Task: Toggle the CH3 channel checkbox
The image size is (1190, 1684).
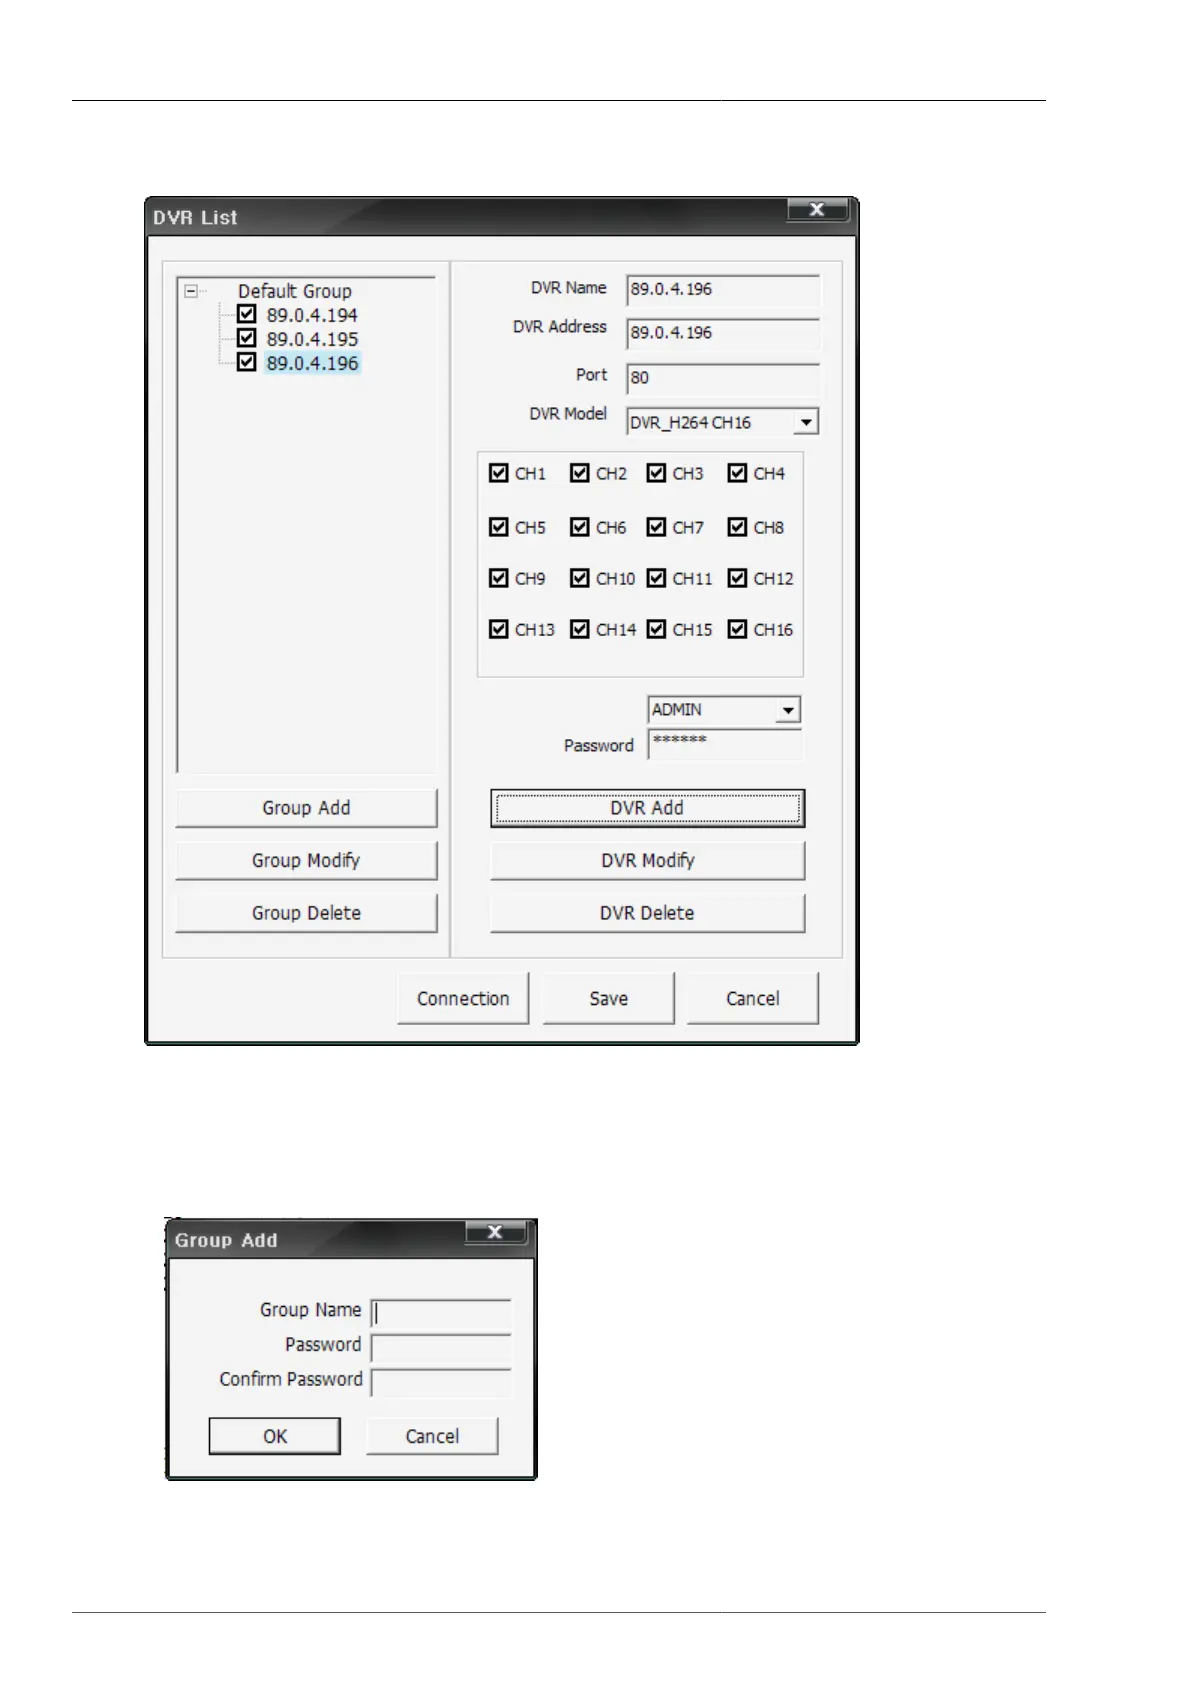Action: click(x=657, y=473)
